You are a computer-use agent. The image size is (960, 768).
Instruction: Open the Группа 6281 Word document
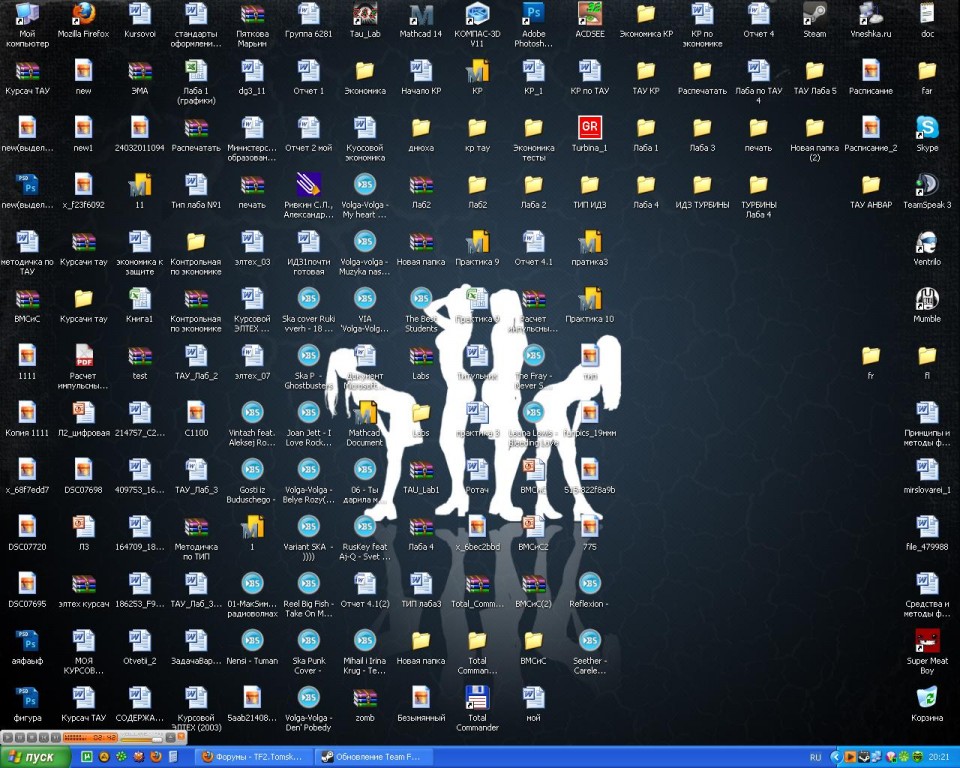pos(309,21)
